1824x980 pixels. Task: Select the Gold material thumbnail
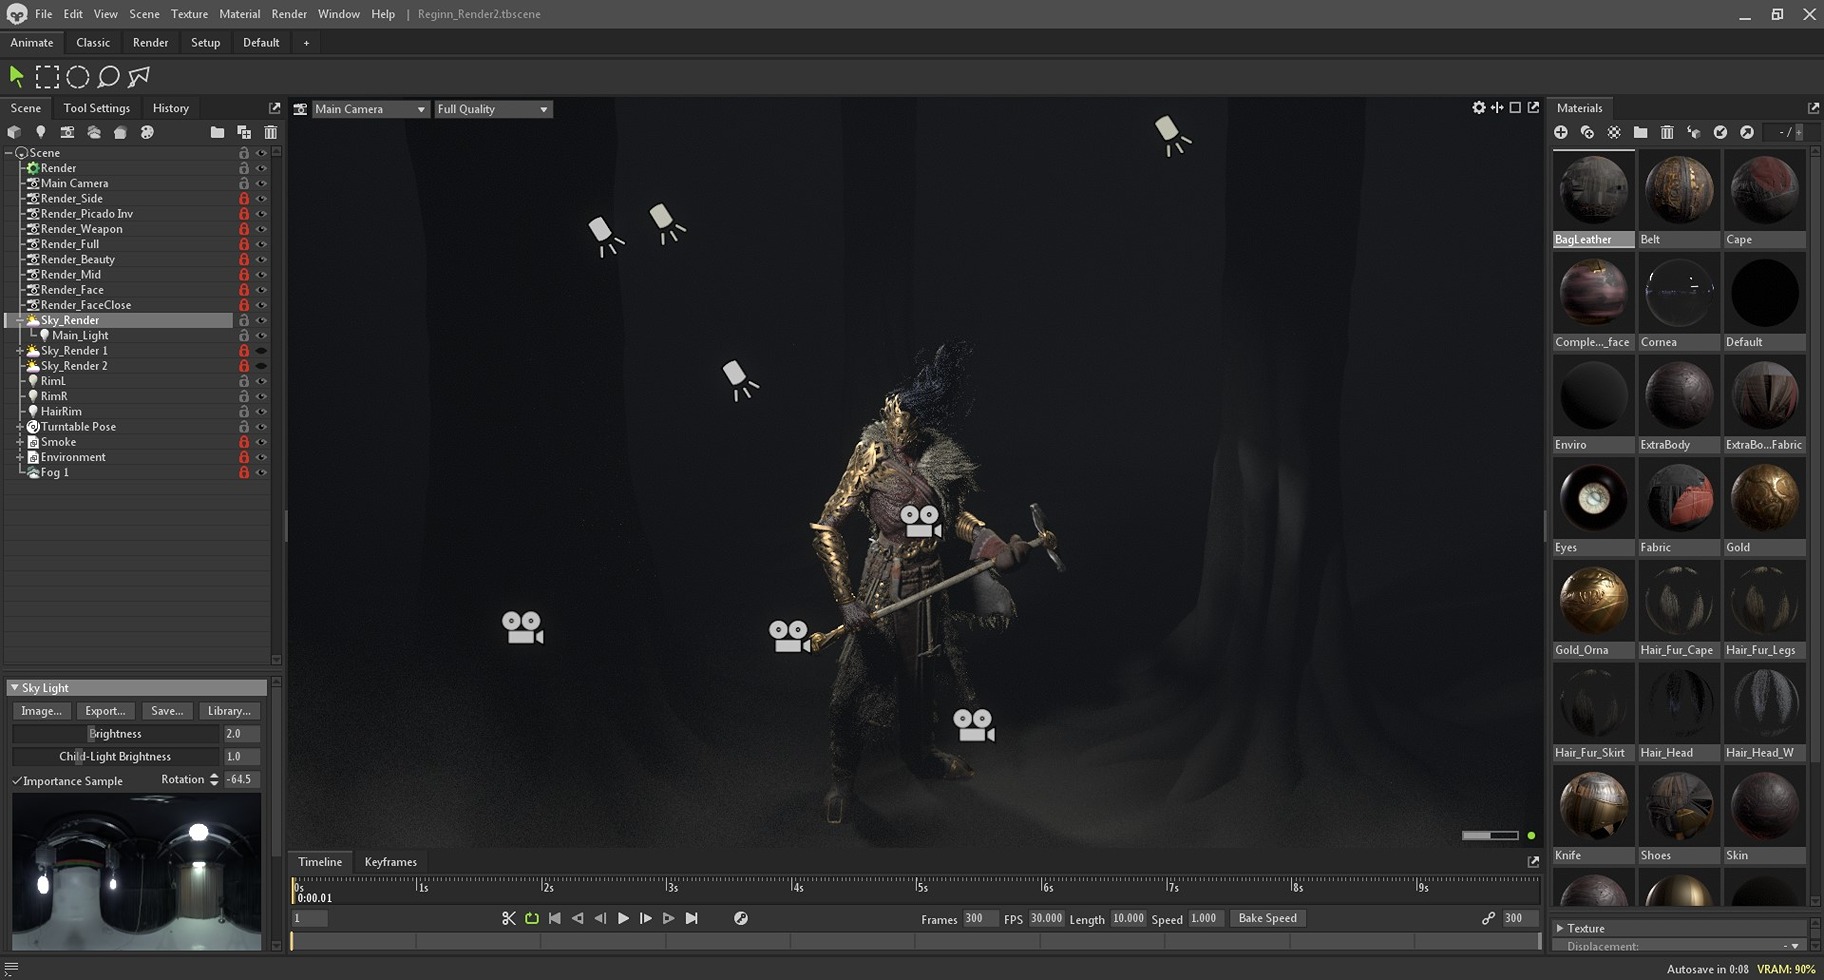pos(1764,497)
